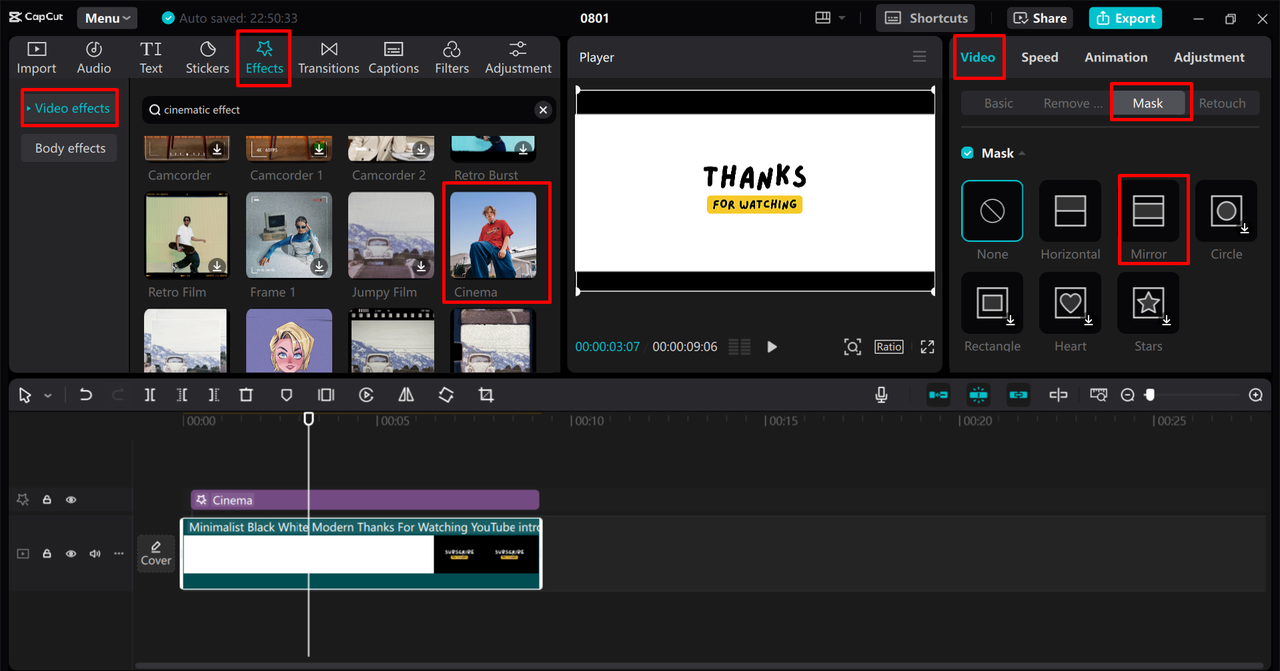Viewport: 1280px width, 671px height.
Task: Zoom in the timeline
Action: pos(1256,395)
